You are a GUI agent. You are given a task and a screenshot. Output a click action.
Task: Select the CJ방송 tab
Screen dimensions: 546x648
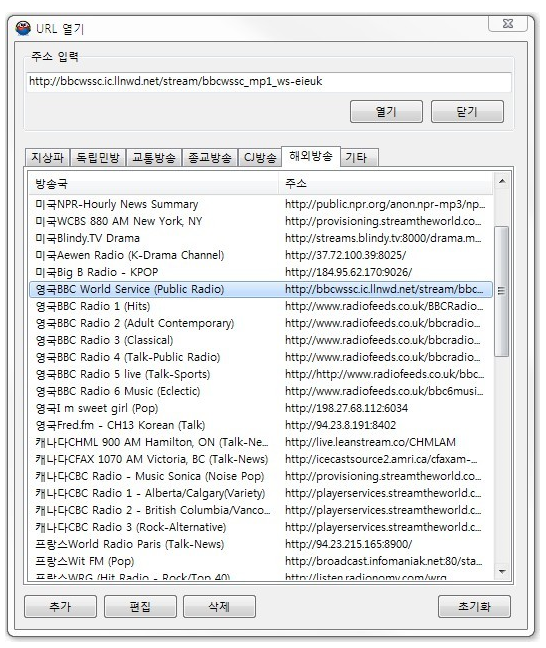coord(260,157)
